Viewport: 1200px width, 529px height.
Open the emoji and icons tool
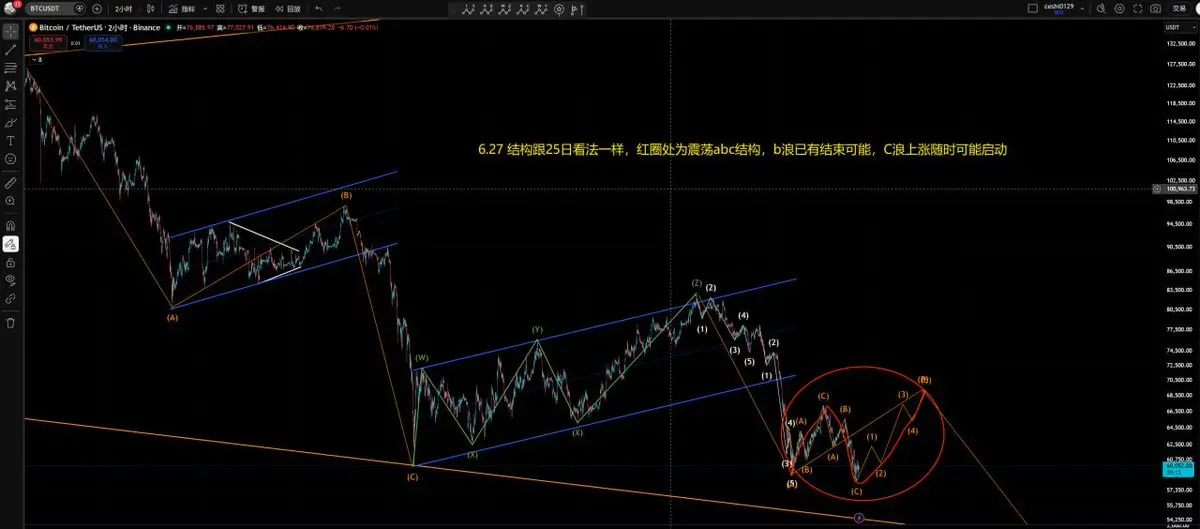coord(11,158)
